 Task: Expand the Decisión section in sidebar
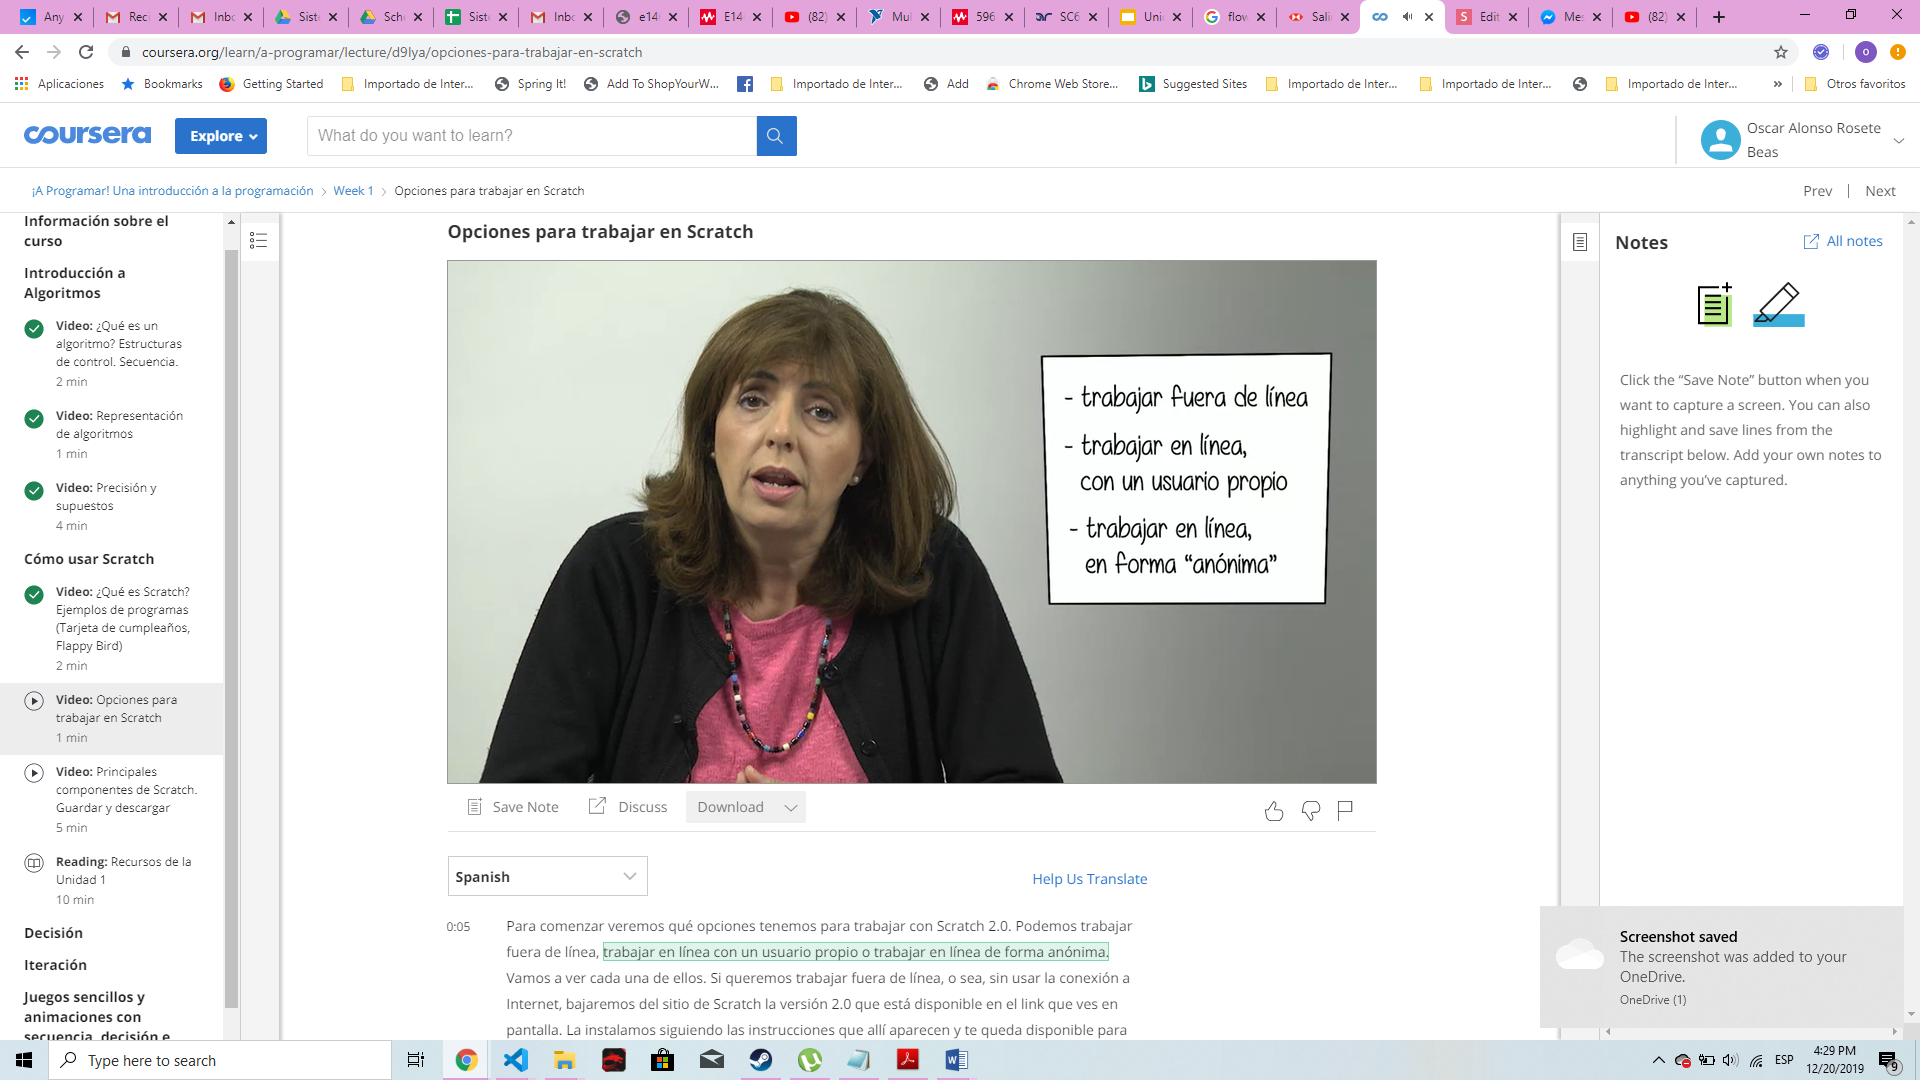point(53,933)
